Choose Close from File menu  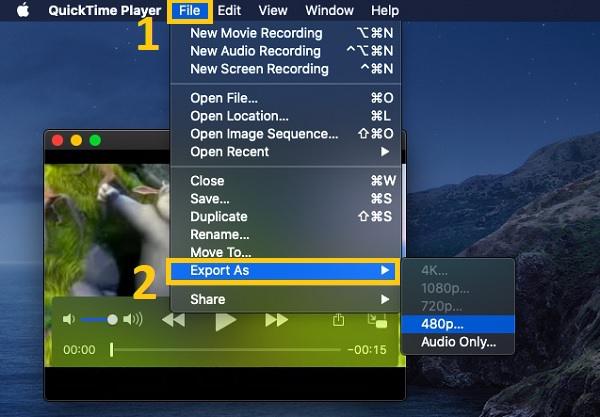285,181
